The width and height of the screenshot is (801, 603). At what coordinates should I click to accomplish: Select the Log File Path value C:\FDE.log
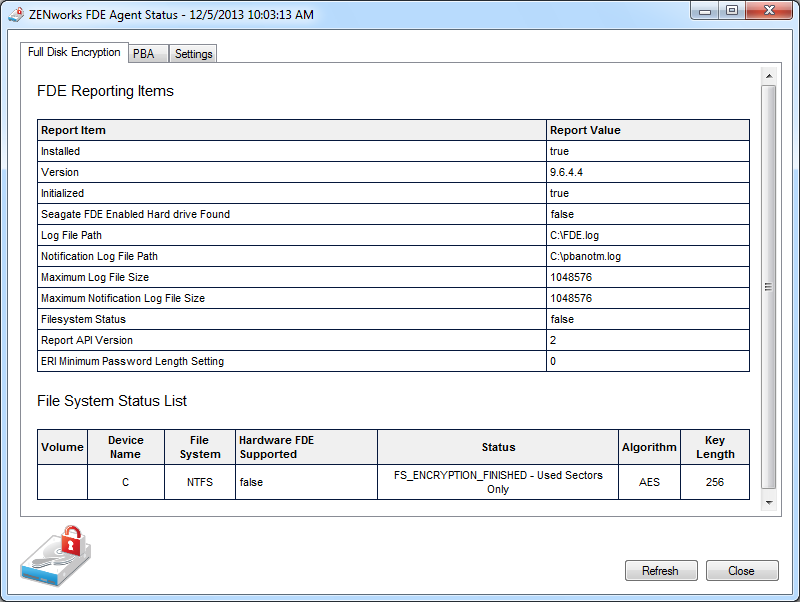[x=574, y=235]
